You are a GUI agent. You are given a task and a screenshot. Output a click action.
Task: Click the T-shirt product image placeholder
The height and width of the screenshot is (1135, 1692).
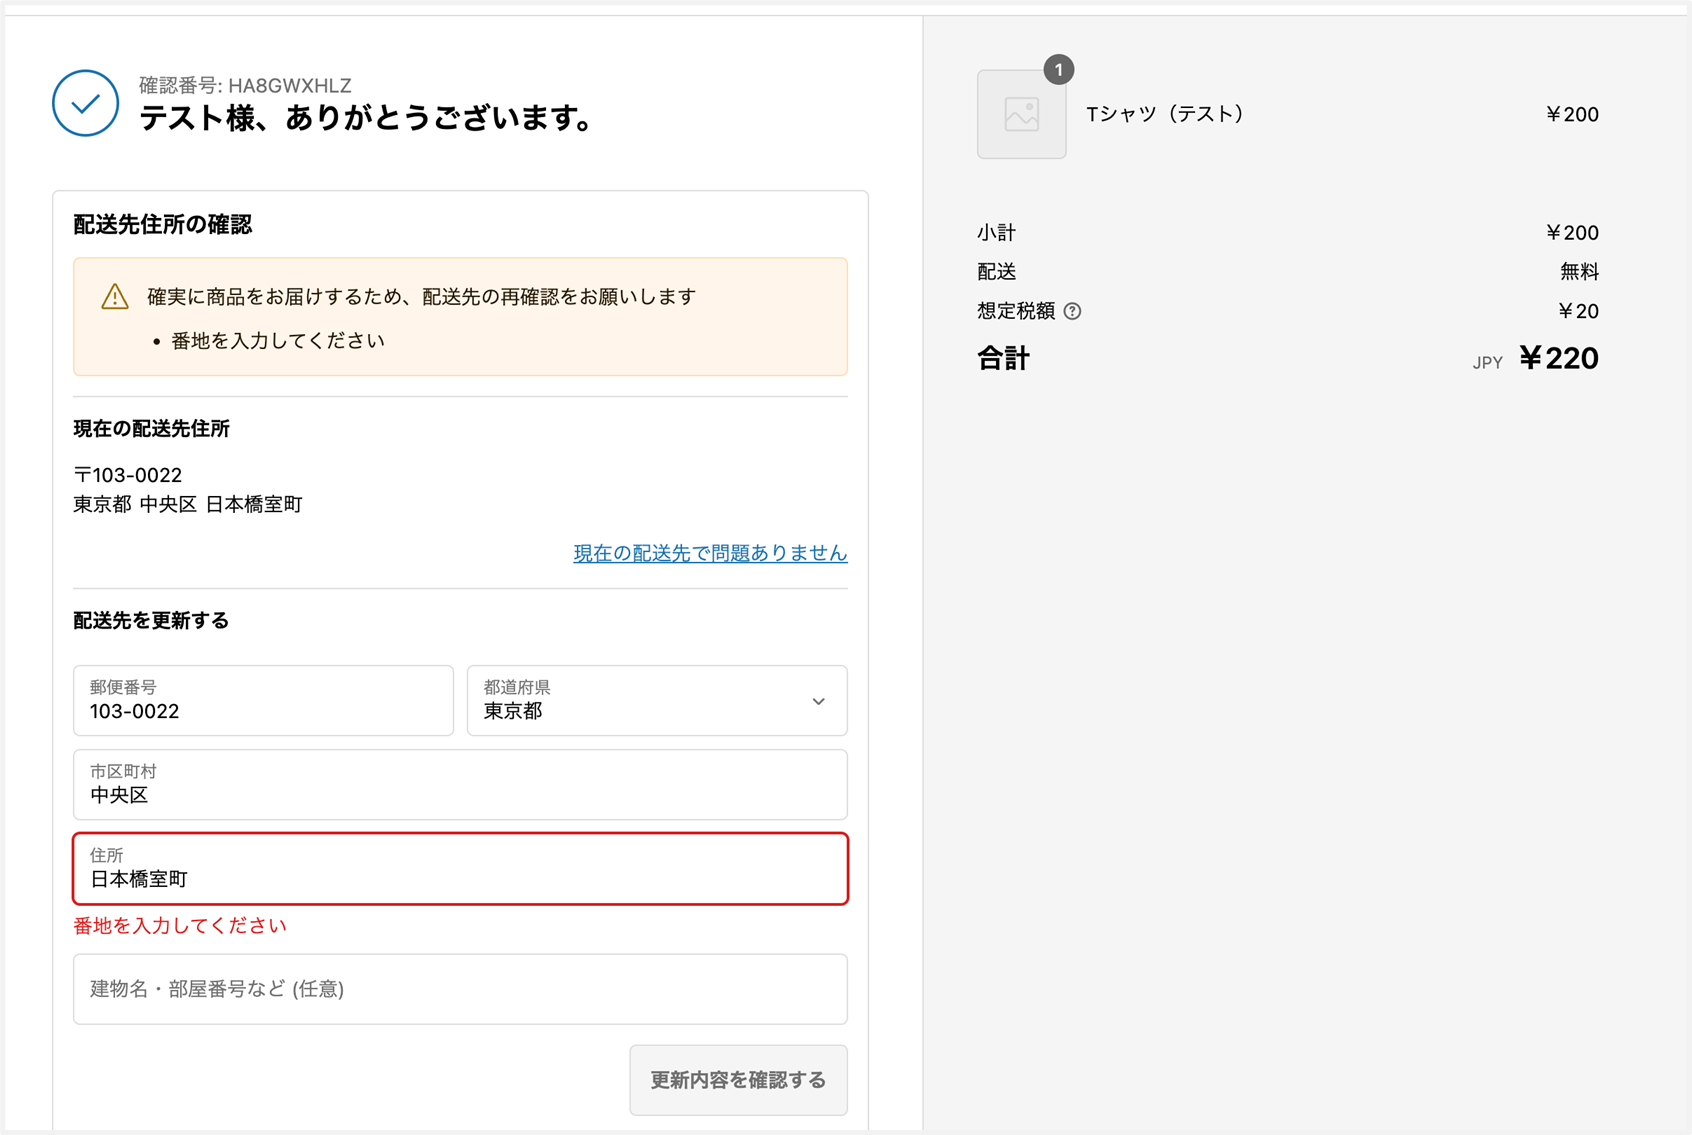[1021, 114]
